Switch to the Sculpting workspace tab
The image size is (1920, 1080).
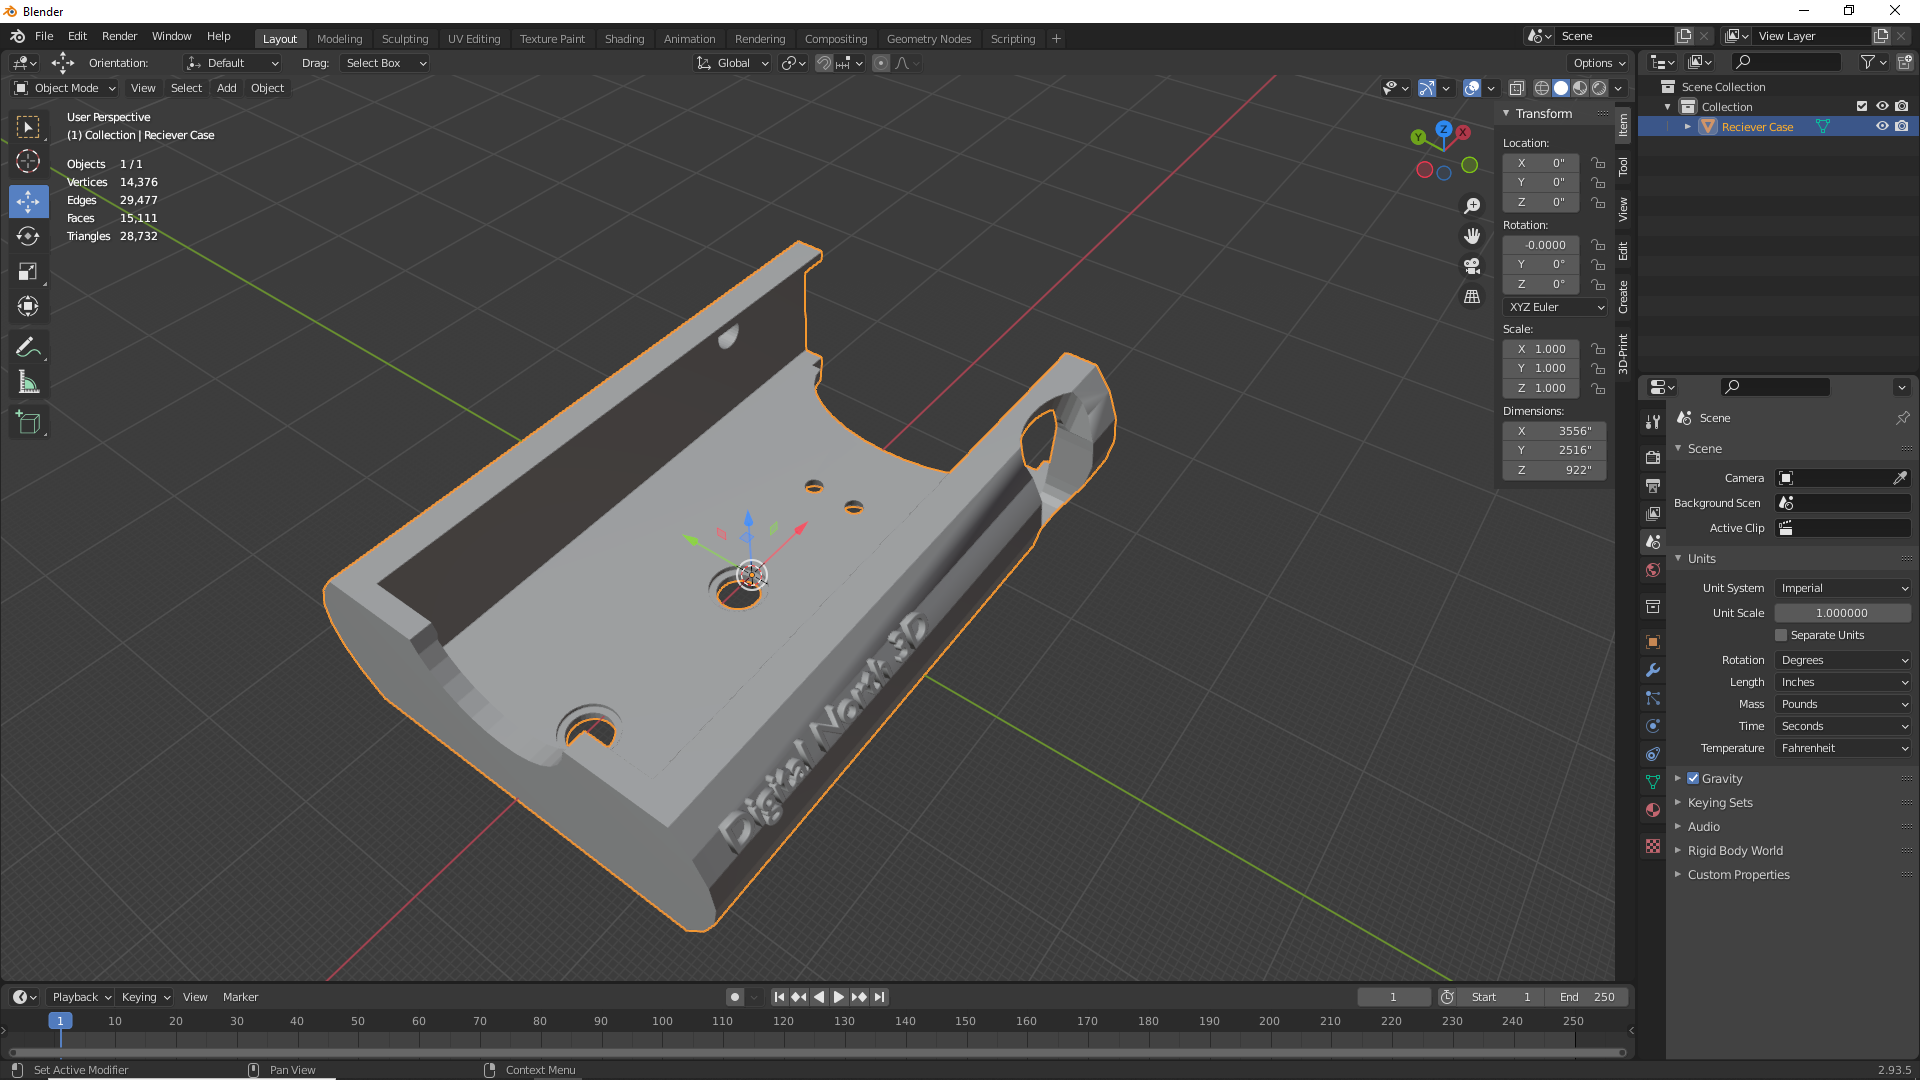(x=404, y=39)
